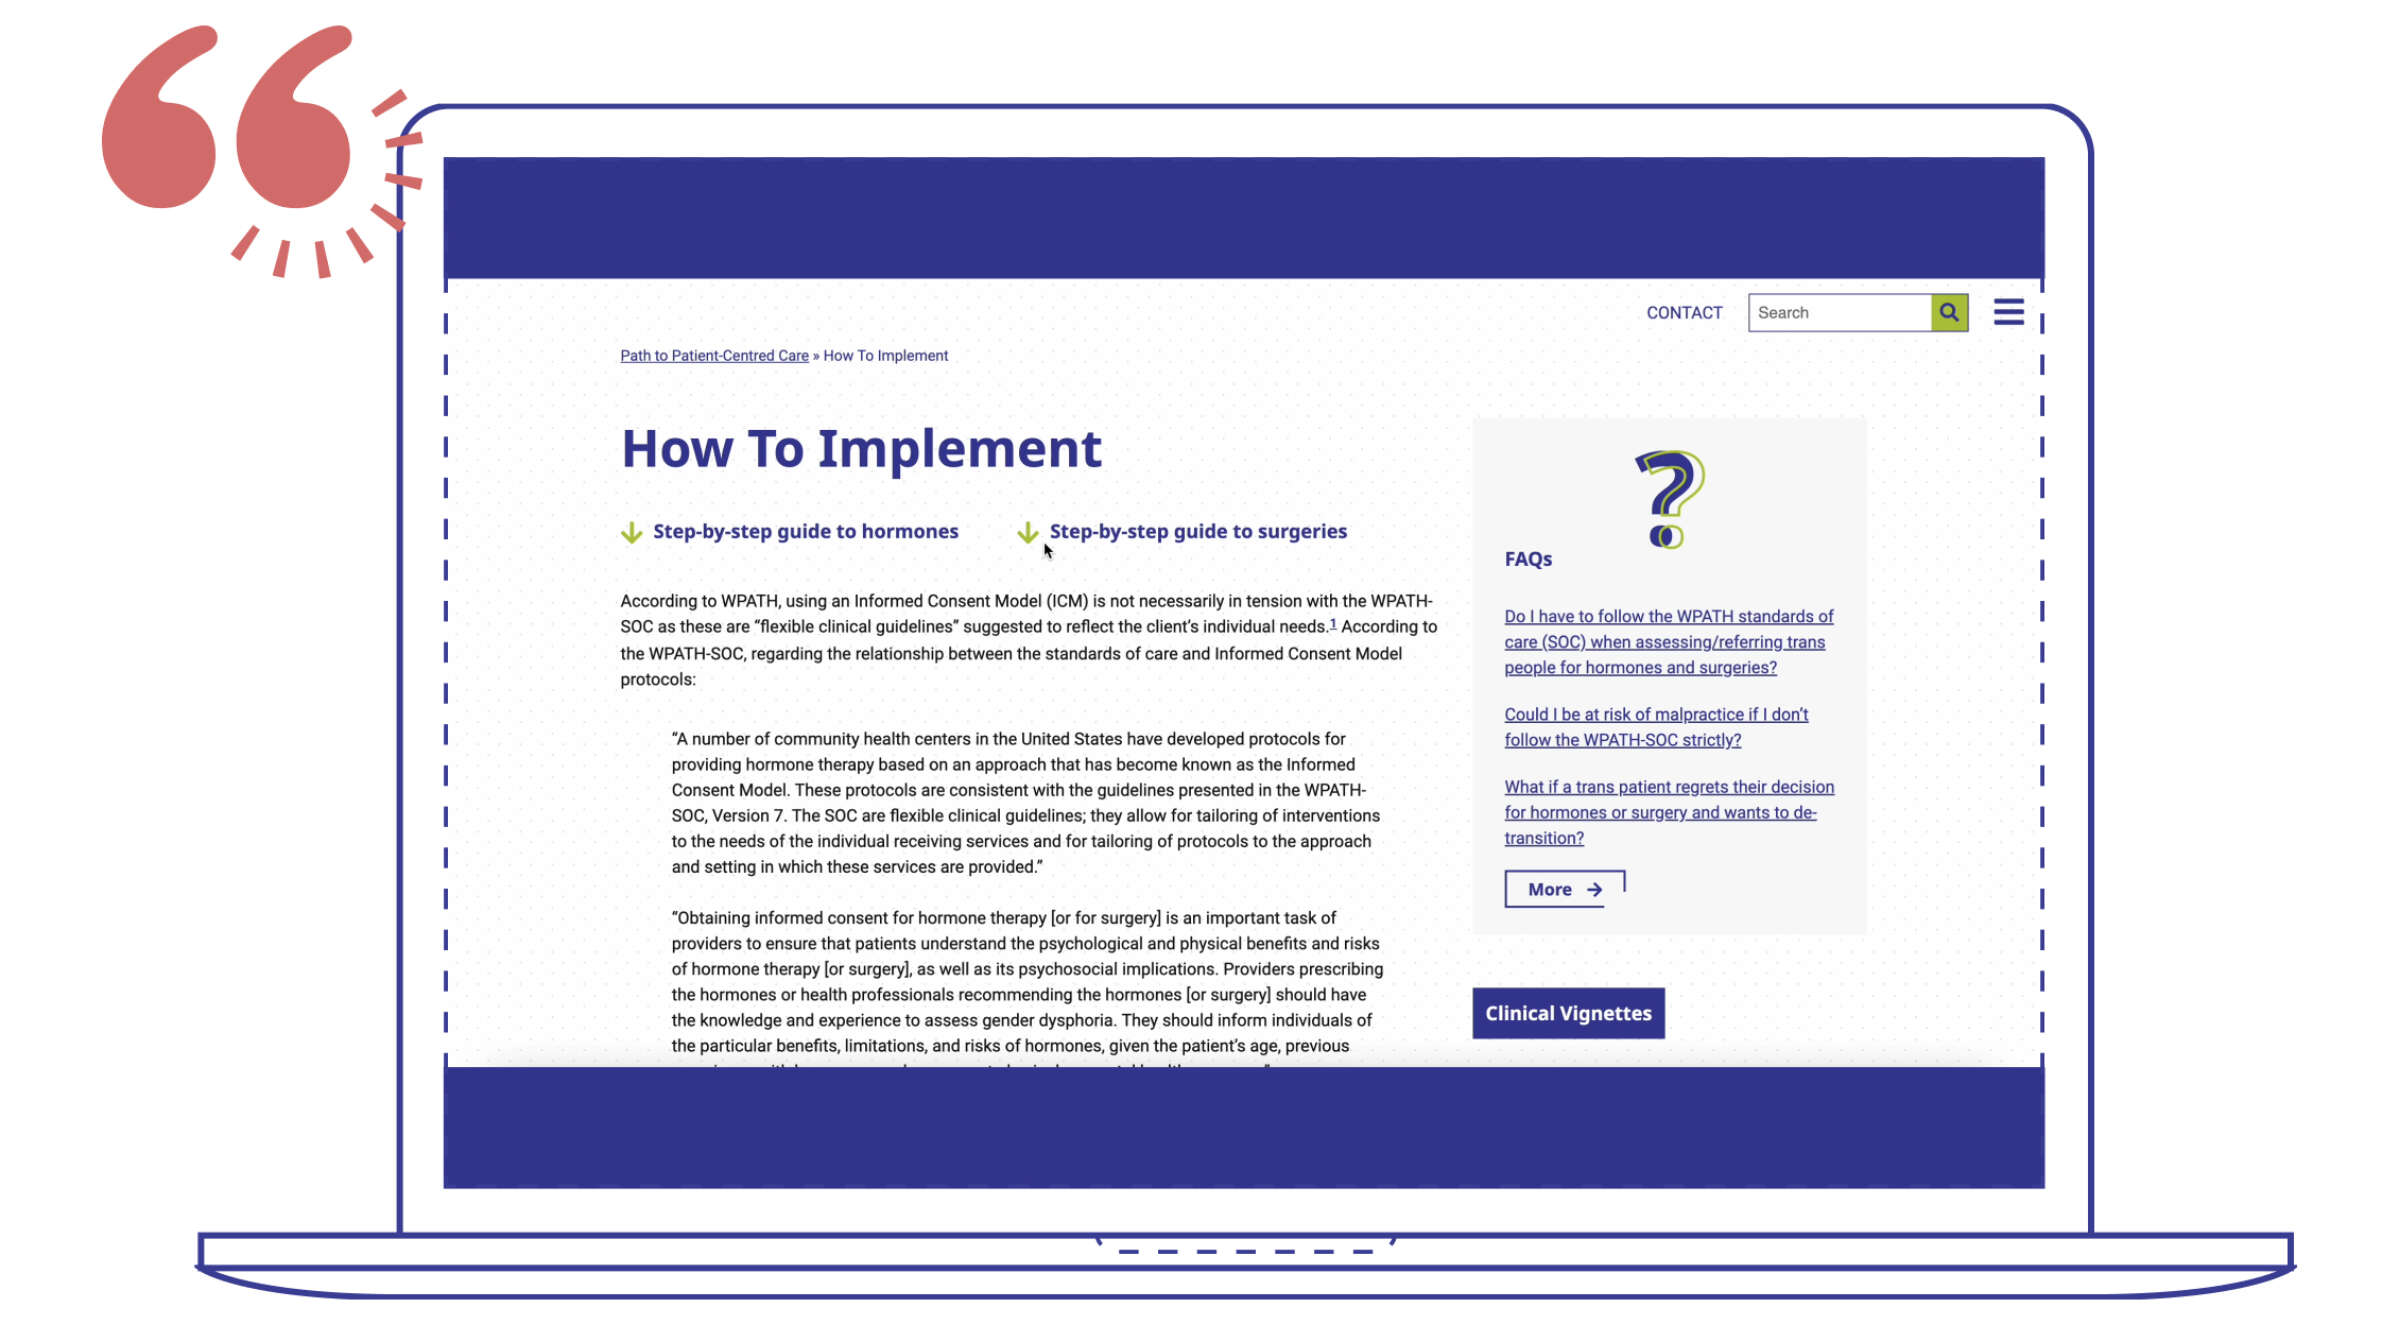This screenshot has width=2399, height=1325.
Task: Navigate to Path to Patient-Centred Care
Action: click(x=714, y=356)
